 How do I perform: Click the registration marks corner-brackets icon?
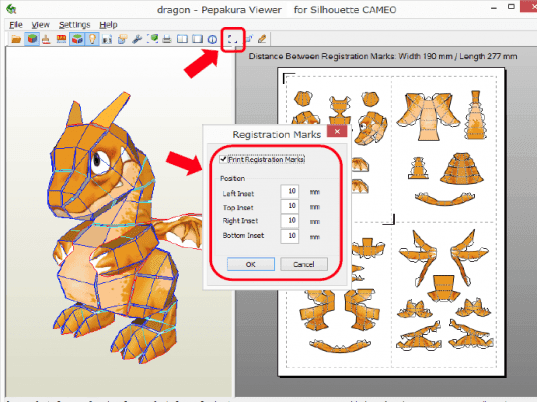(232, 40)
